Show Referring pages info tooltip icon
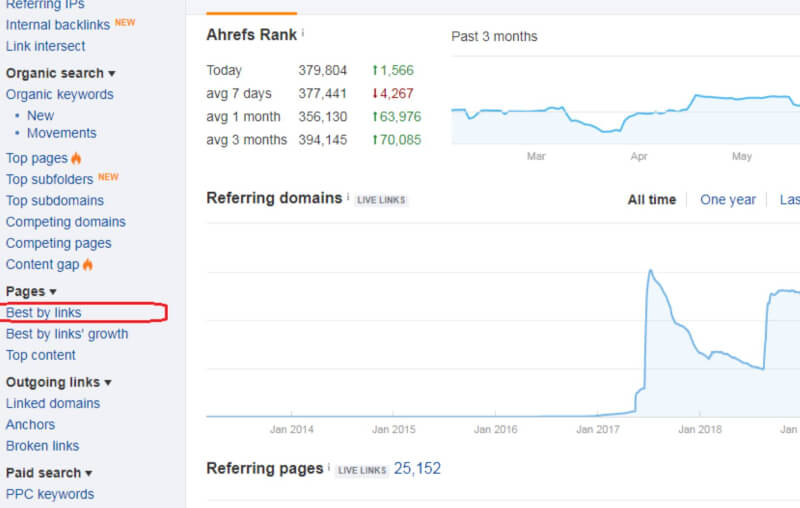Viewport: 800px width, 508px height. 329,467
